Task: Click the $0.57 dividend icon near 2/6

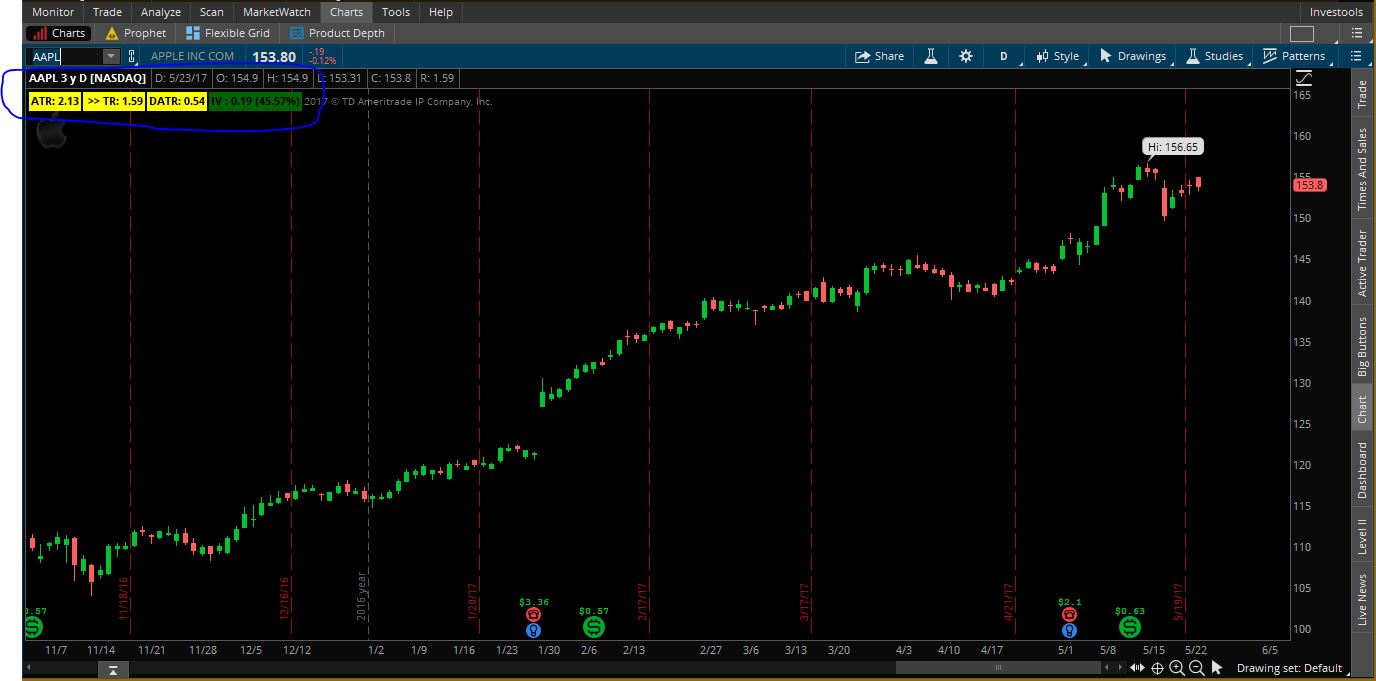Action: tap(594, 627)
